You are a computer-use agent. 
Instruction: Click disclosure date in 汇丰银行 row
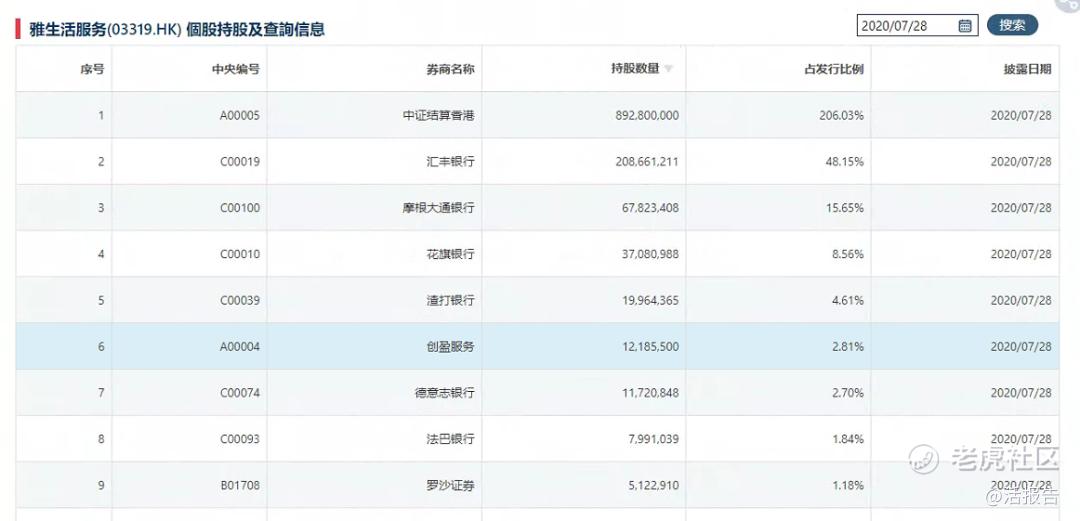pos(1021,161)
